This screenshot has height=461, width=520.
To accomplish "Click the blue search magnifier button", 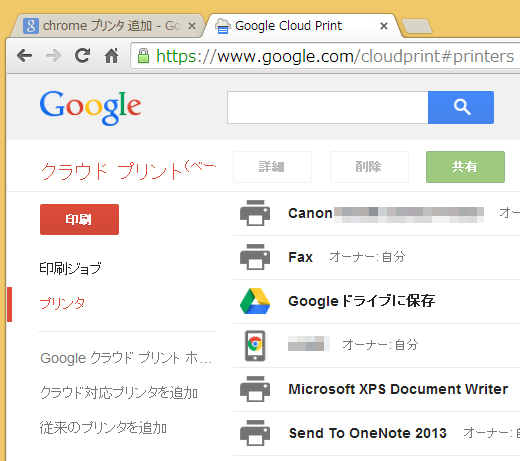I will pyautogui.click(x=461, y=107).
